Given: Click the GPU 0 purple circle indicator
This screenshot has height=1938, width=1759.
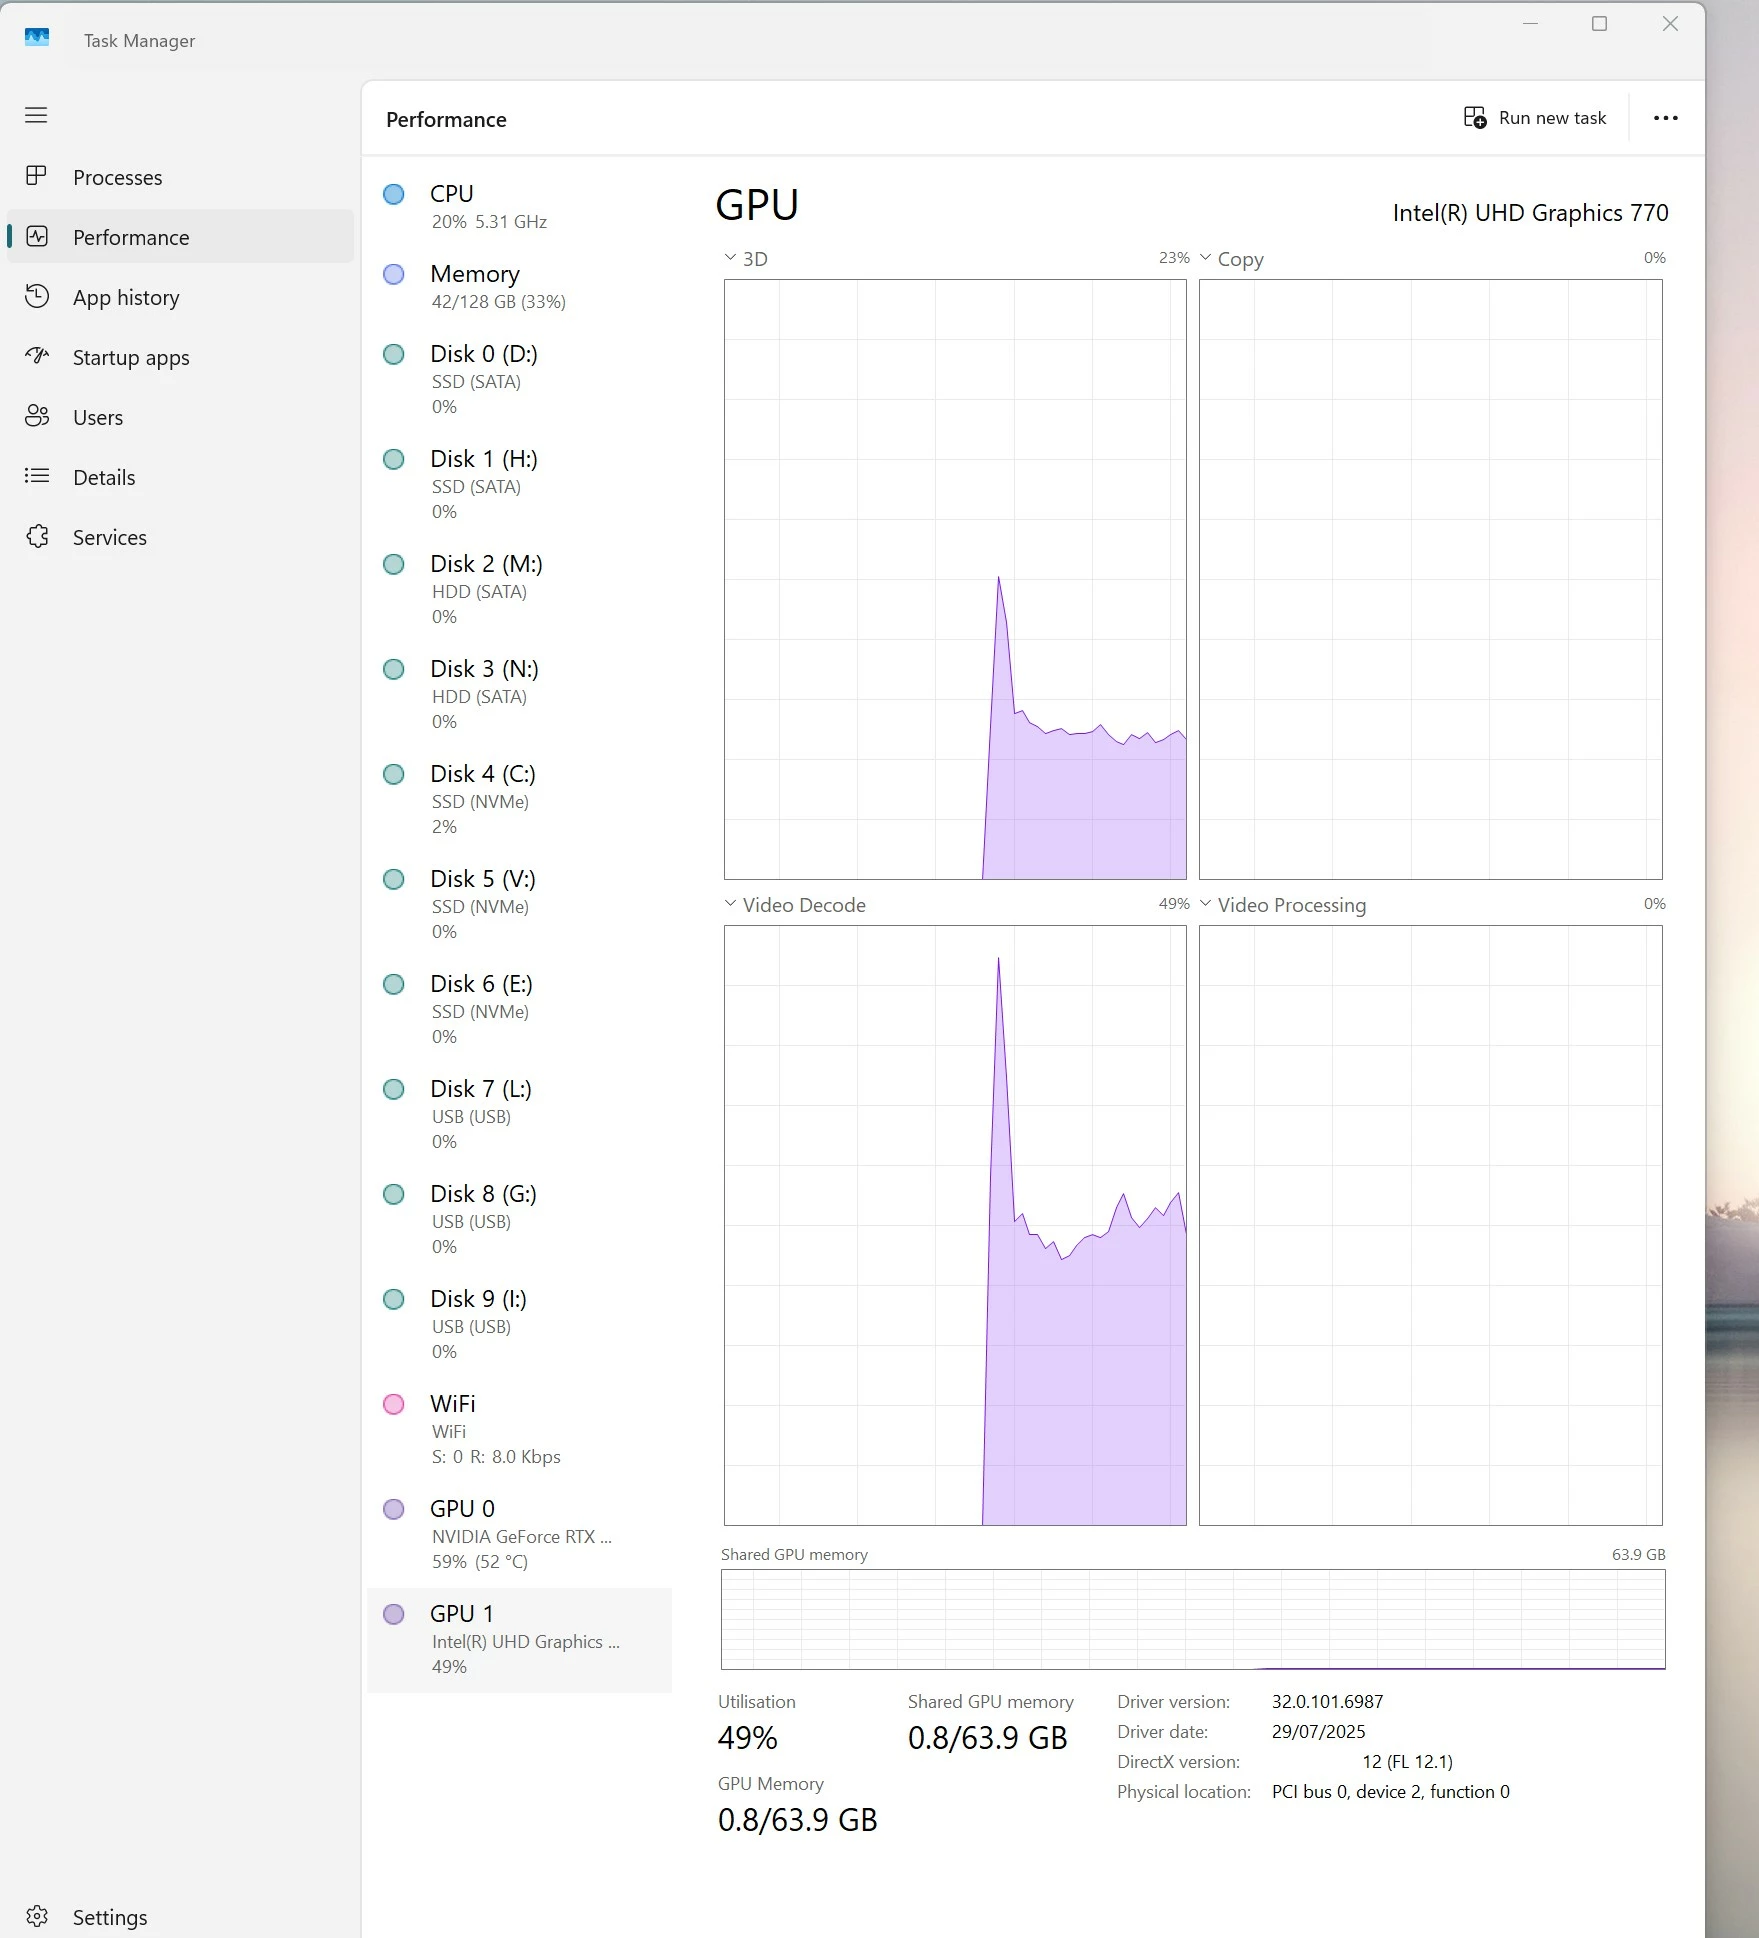Looking at the screenshot, I should (394, 1509).
